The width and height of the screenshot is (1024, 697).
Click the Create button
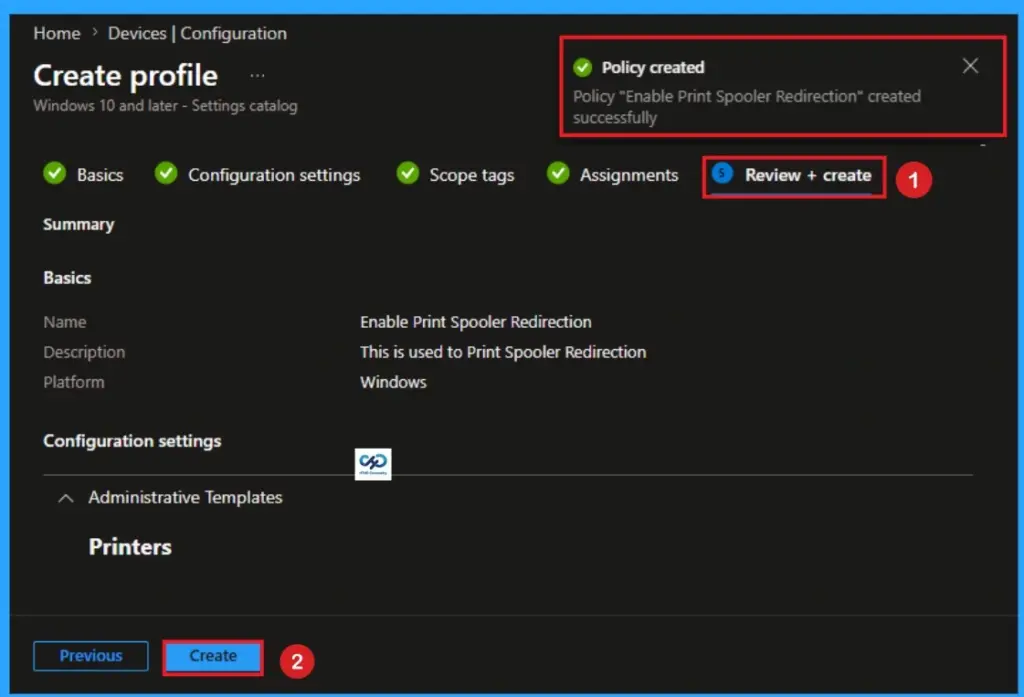click(x=213, y=656)
